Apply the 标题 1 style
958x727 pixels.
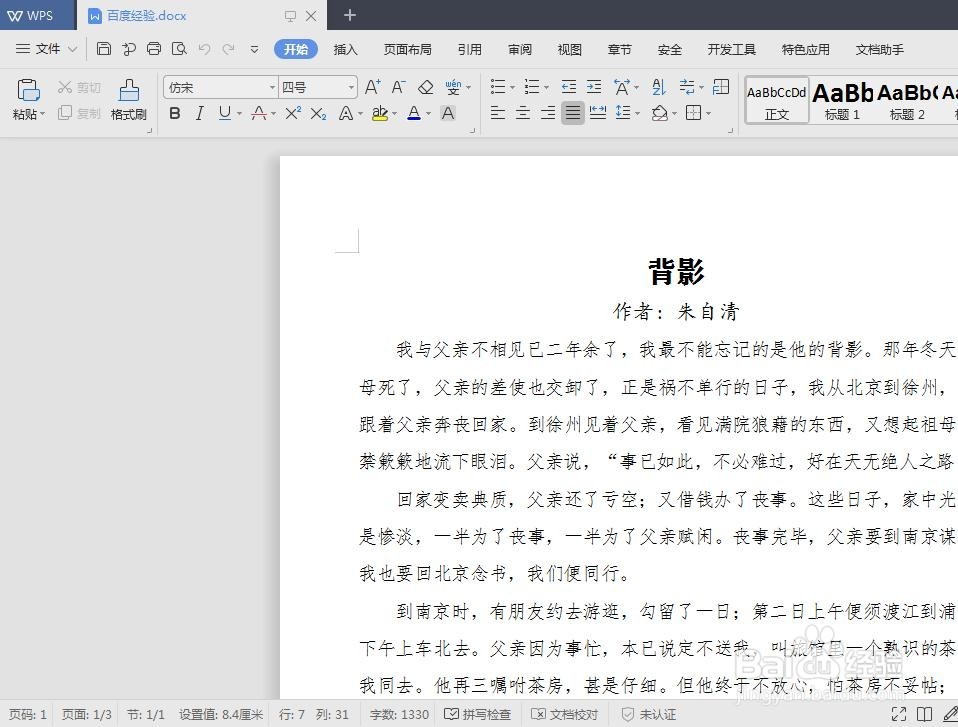point(841,99)
